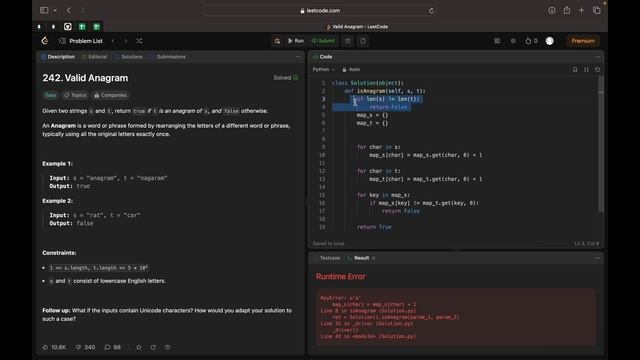This screenshot has width=640, height=360.
Task: Submit the solution
Action: [x=323, y=41]
